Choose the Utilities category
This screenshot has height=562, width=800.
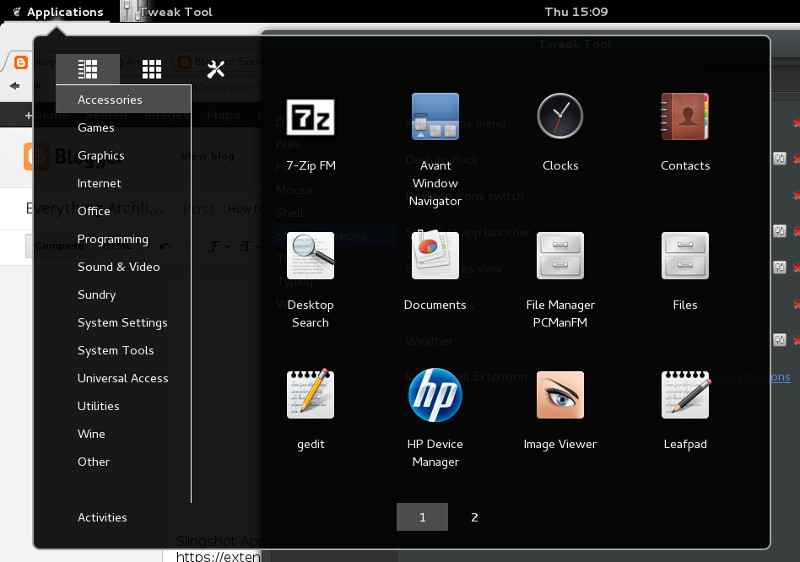(98, 406)
